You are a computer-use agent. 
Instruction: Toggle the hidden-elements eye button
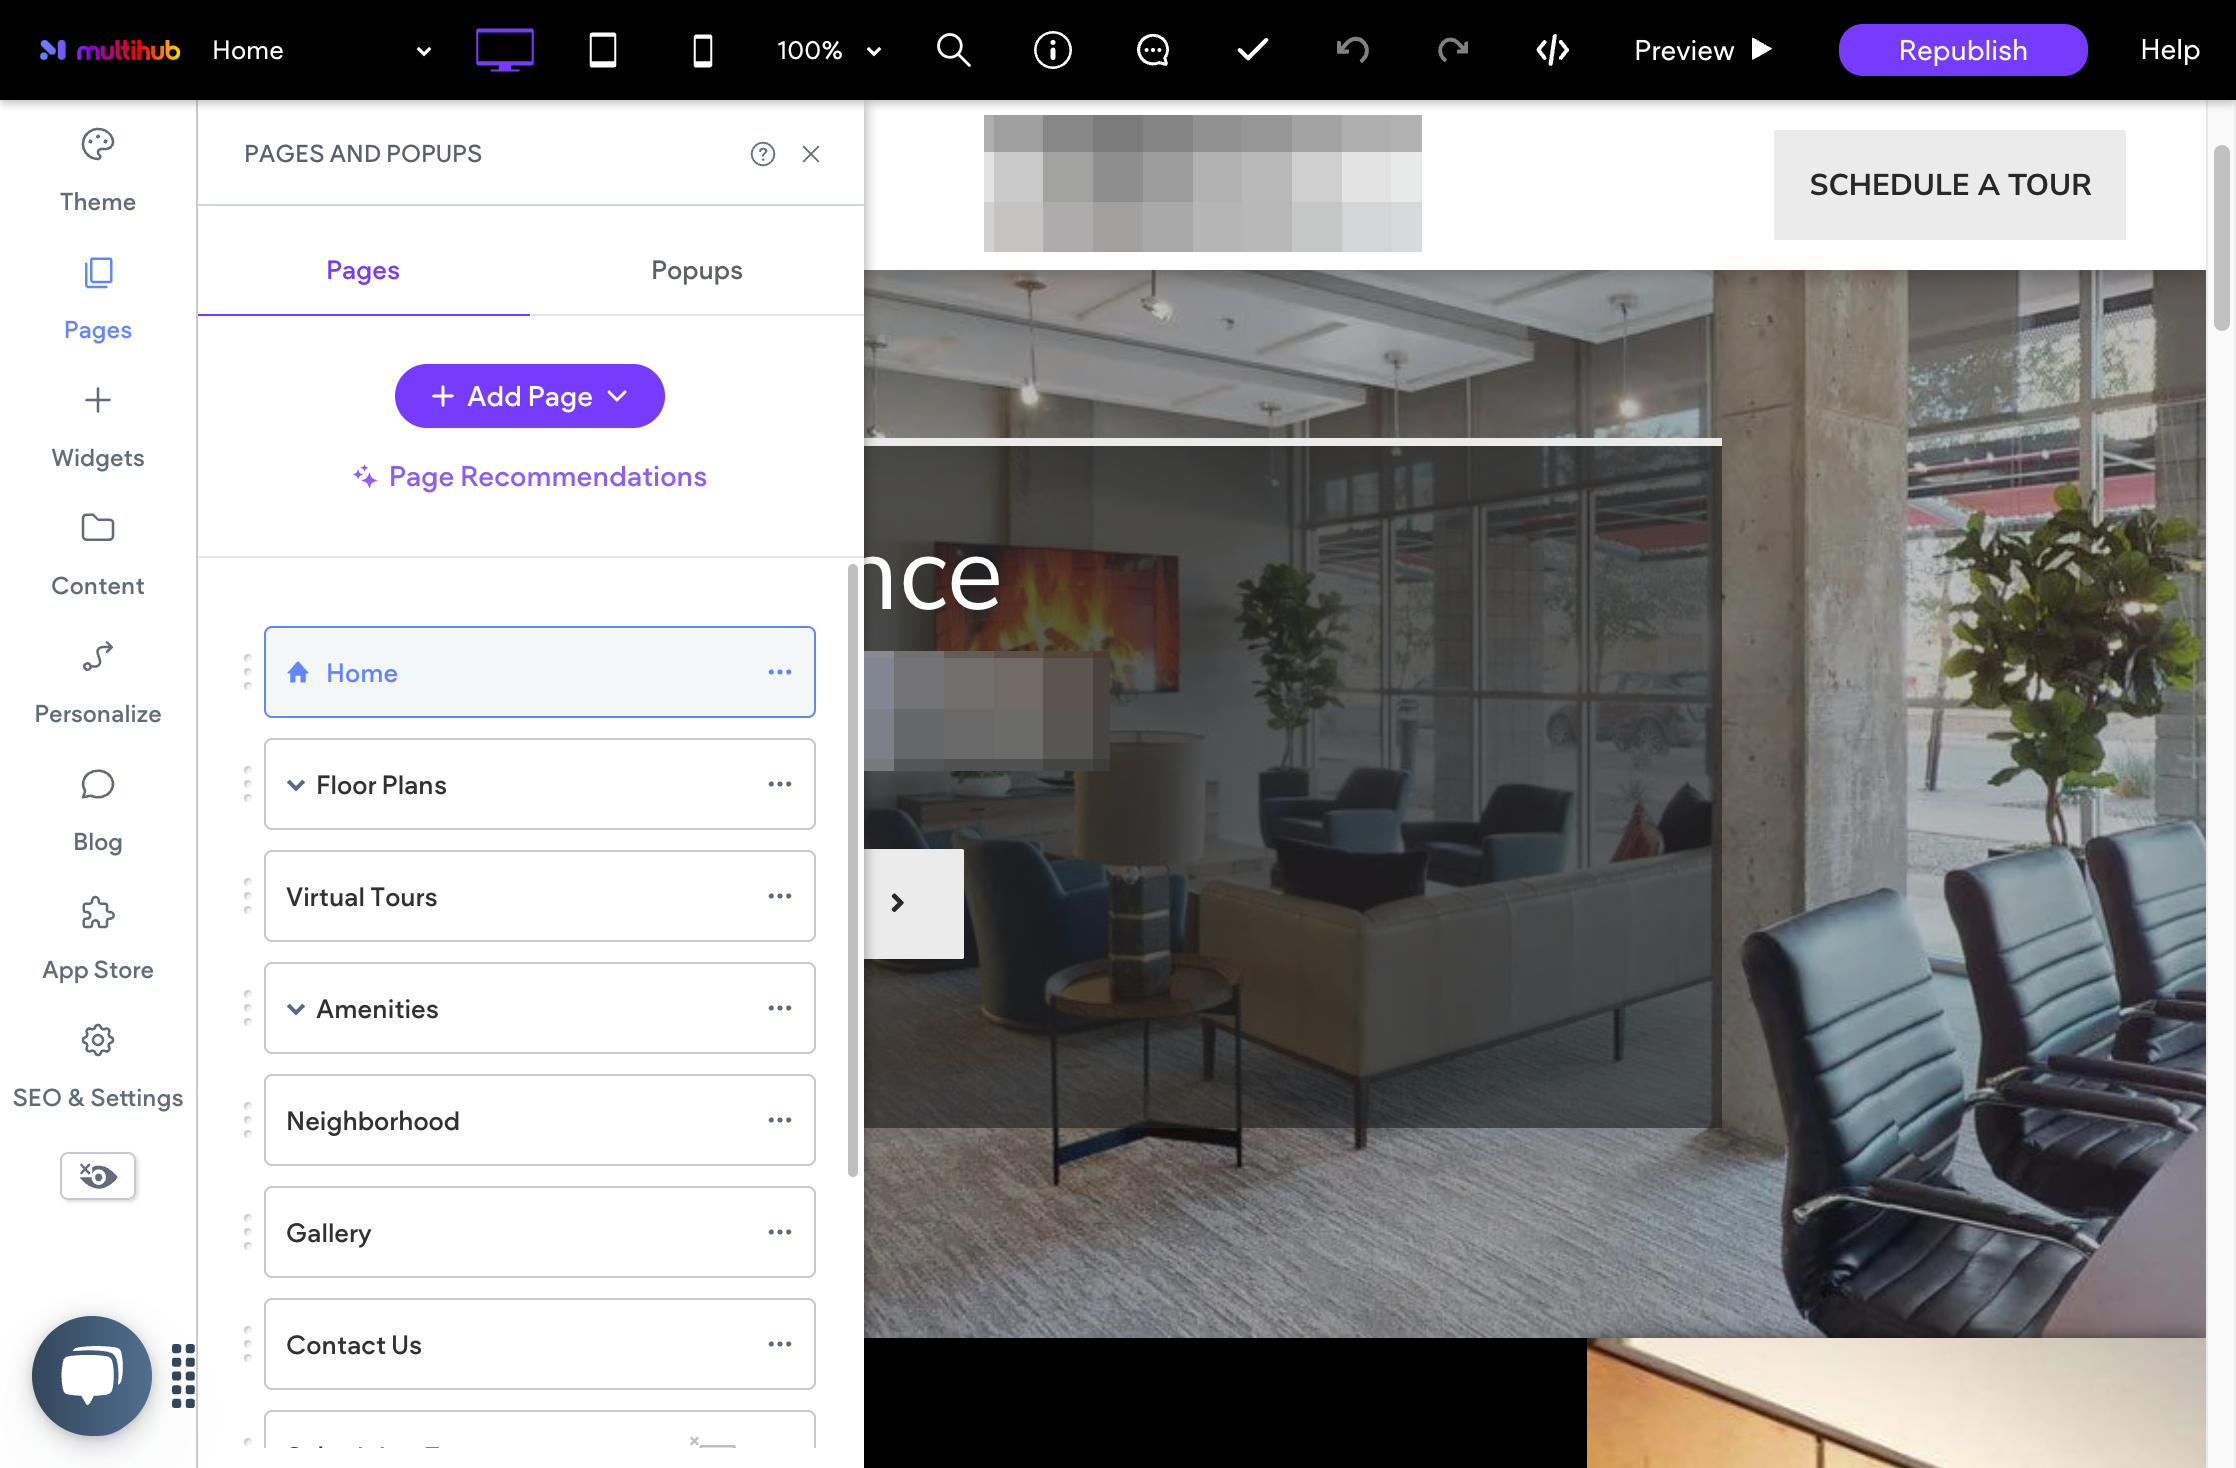click(98, 1176)
